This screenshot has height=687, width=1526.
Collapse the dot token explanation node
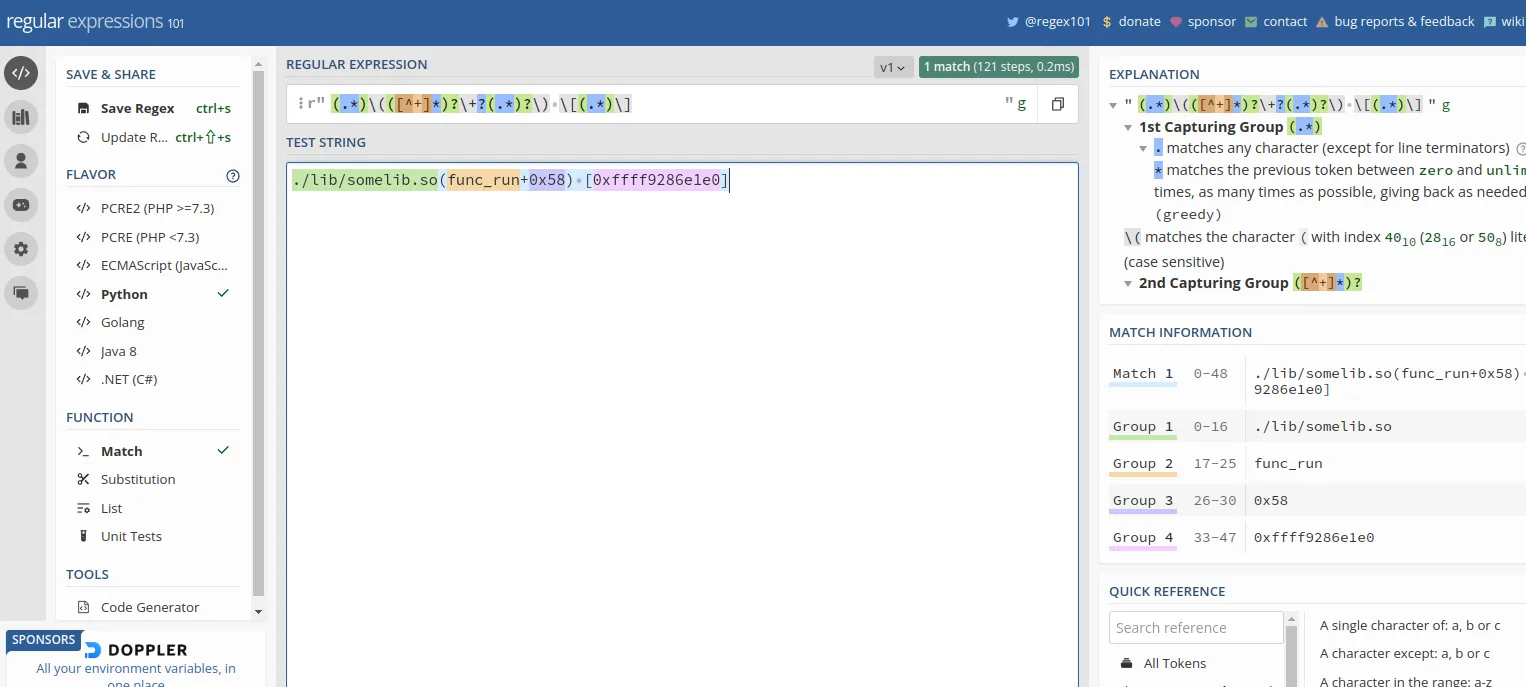click(1144, 148)
